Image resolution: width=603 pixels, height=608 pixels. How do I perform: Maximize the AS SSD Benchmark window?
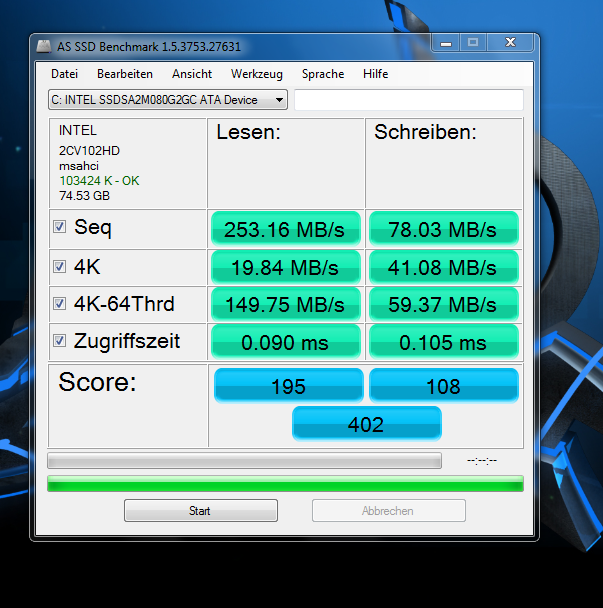tap(473, 43)
